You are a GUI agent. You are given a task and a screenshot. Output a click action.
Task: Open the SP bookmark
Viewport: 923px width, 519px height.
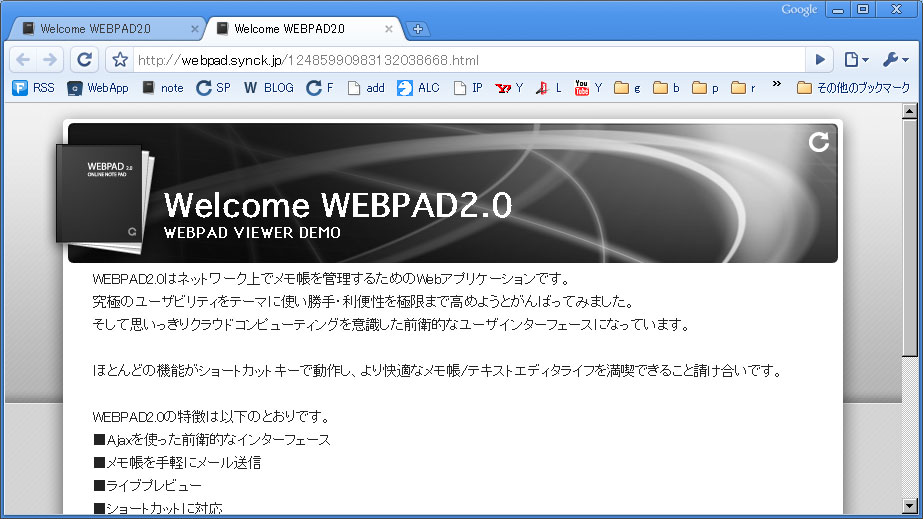[213, 88]
